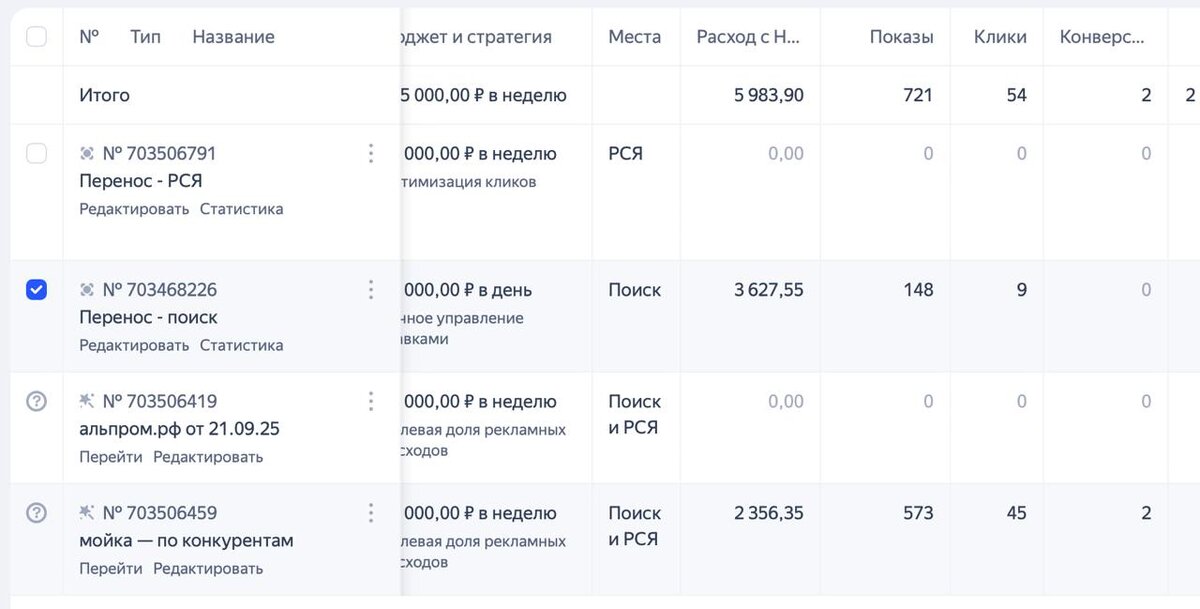Click question mark icon beside мойка campaign
The width and height of the screenshot is (1200, 609).
click(36, 513)
